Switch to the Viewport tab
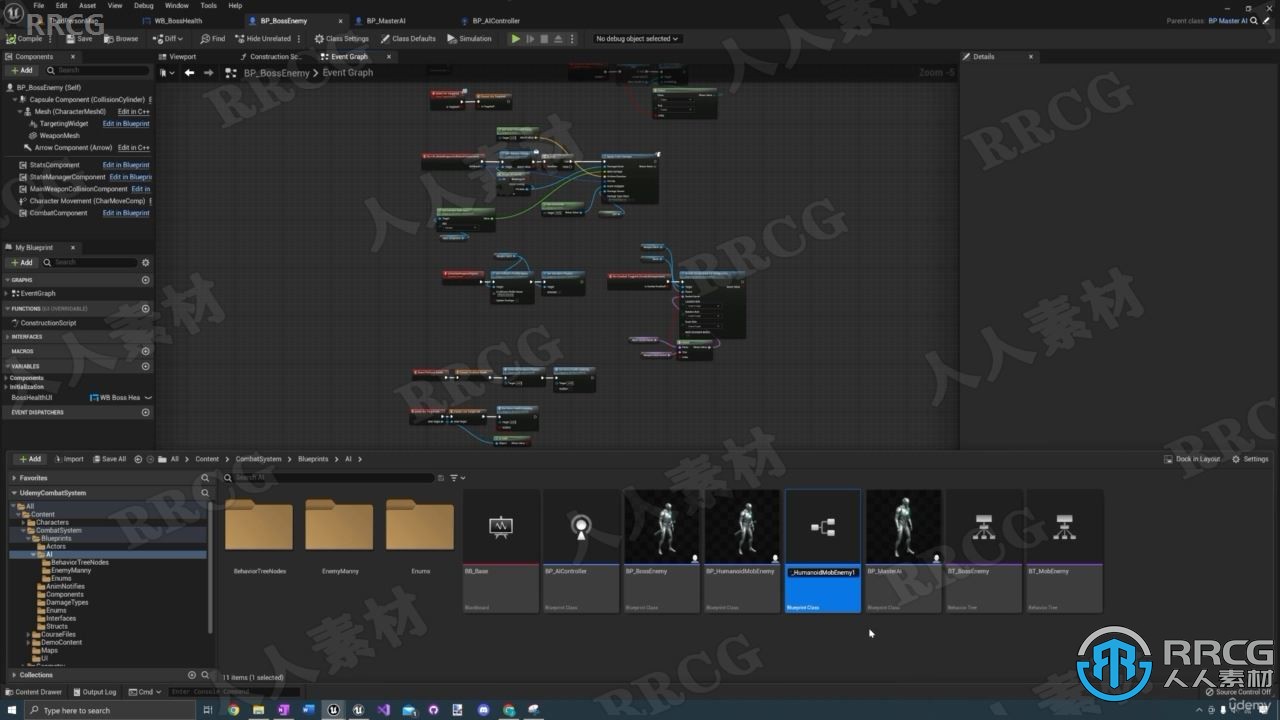Viewport: 1280px width, 720px height. [x=182, y=57]
